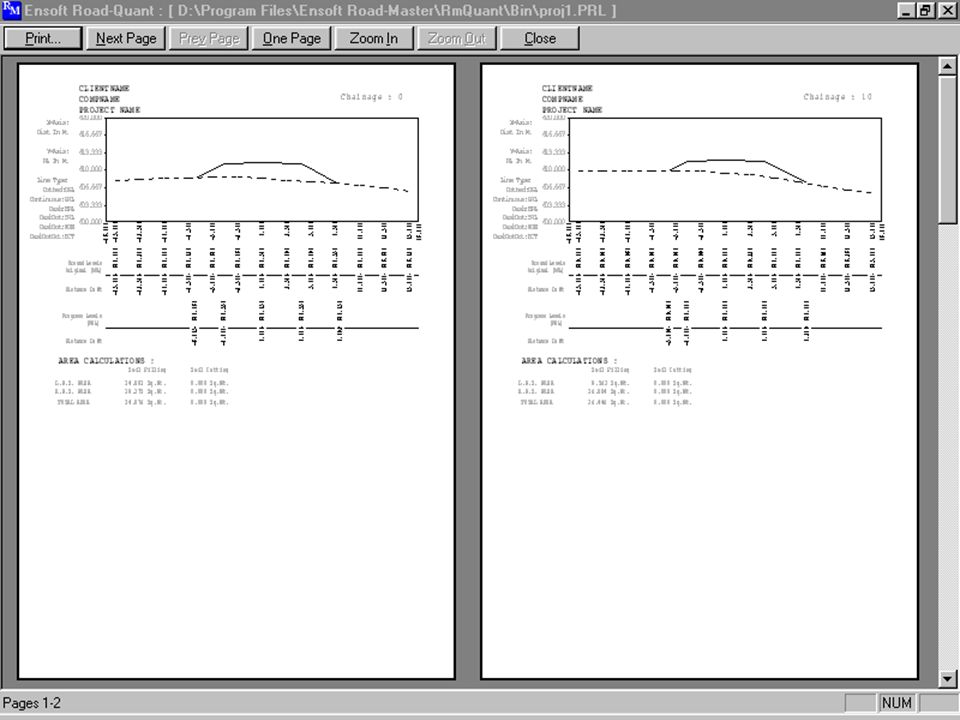The height and width of the screenshot is (720, 960).
Task: Click the greyed-out Zoom Out button
Action: point(457,38)
